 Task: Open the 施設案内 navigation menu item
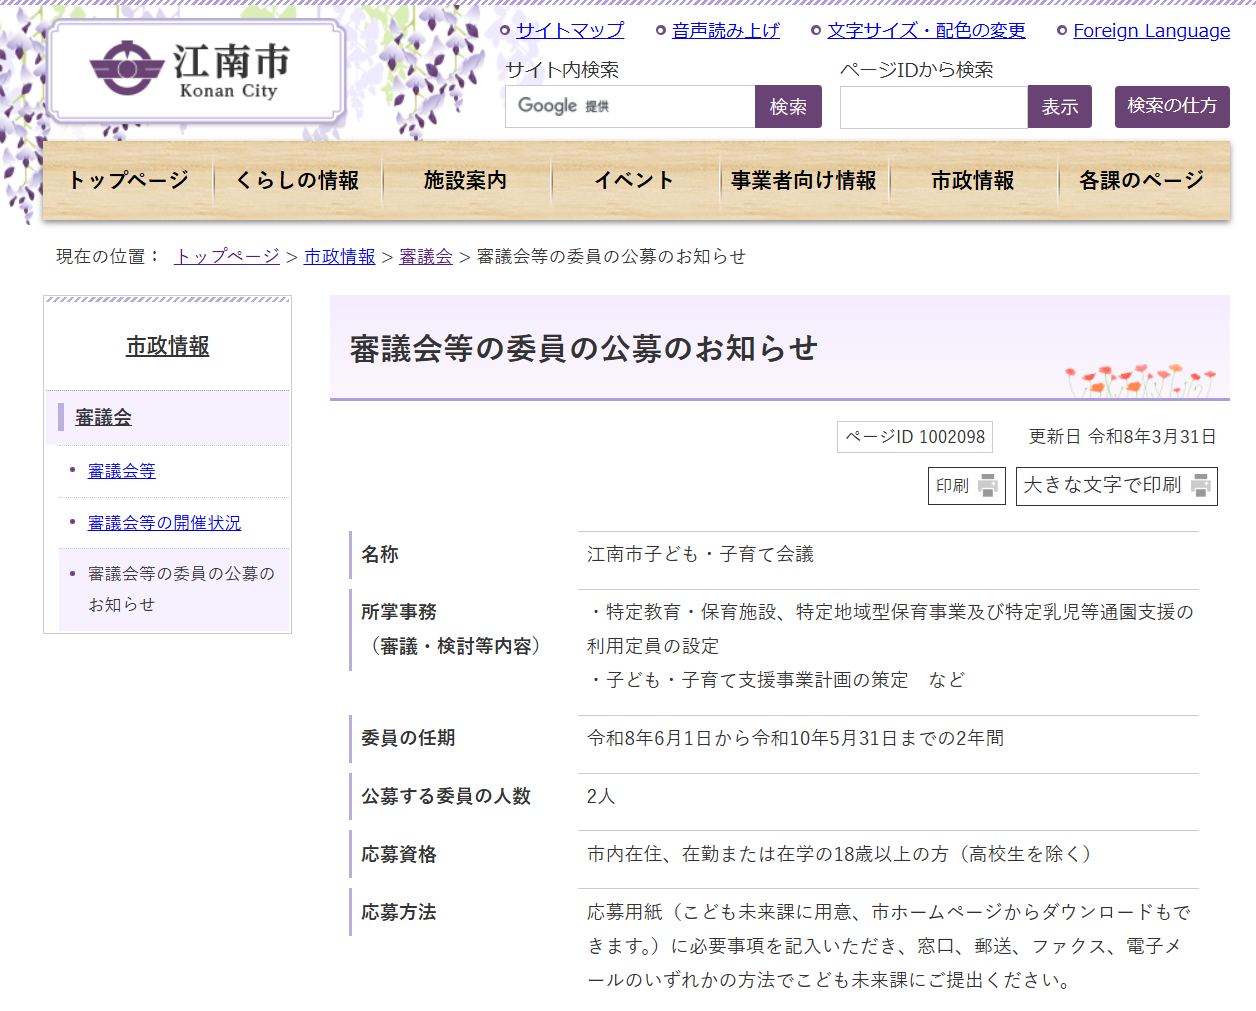[x=465, y=181]
